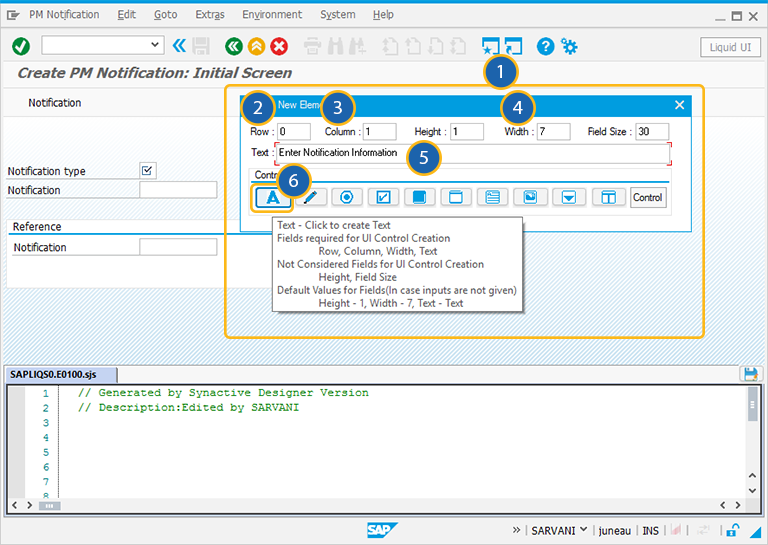Click the Height input field
The width and height of the screenshot is (768, 545).
point(467,131)
